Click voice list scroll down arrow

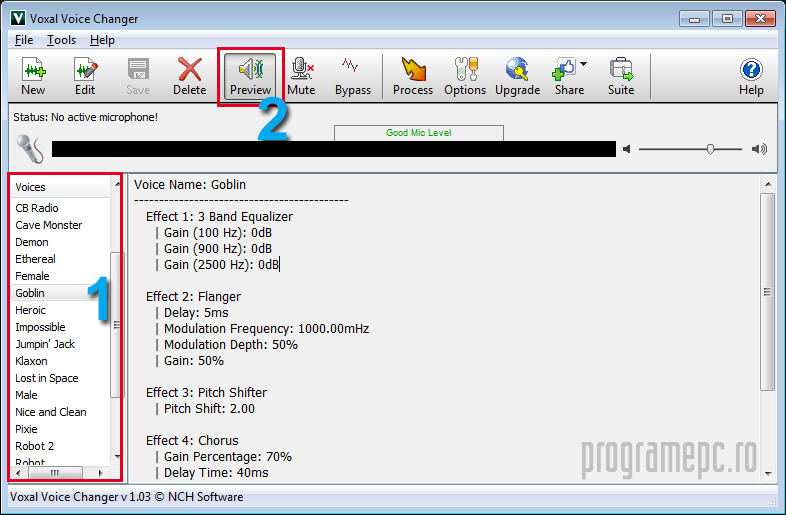click(117, 457)
